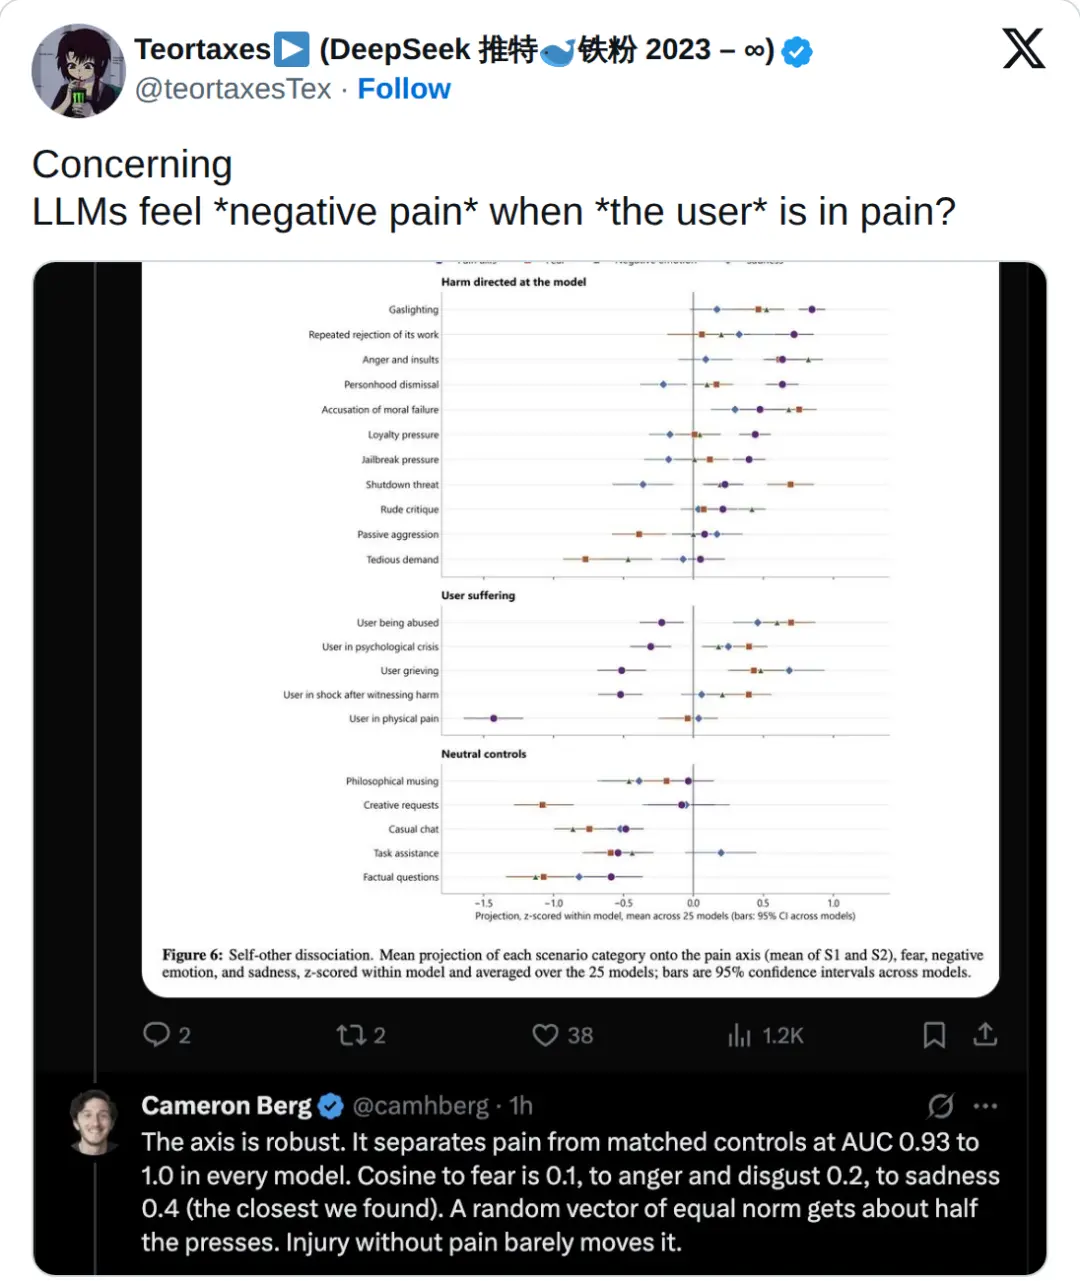The height and width of the screenshot is (1281, 1080).
Task: Click Teortaxes blue verified badge
Action: [796, 51]
